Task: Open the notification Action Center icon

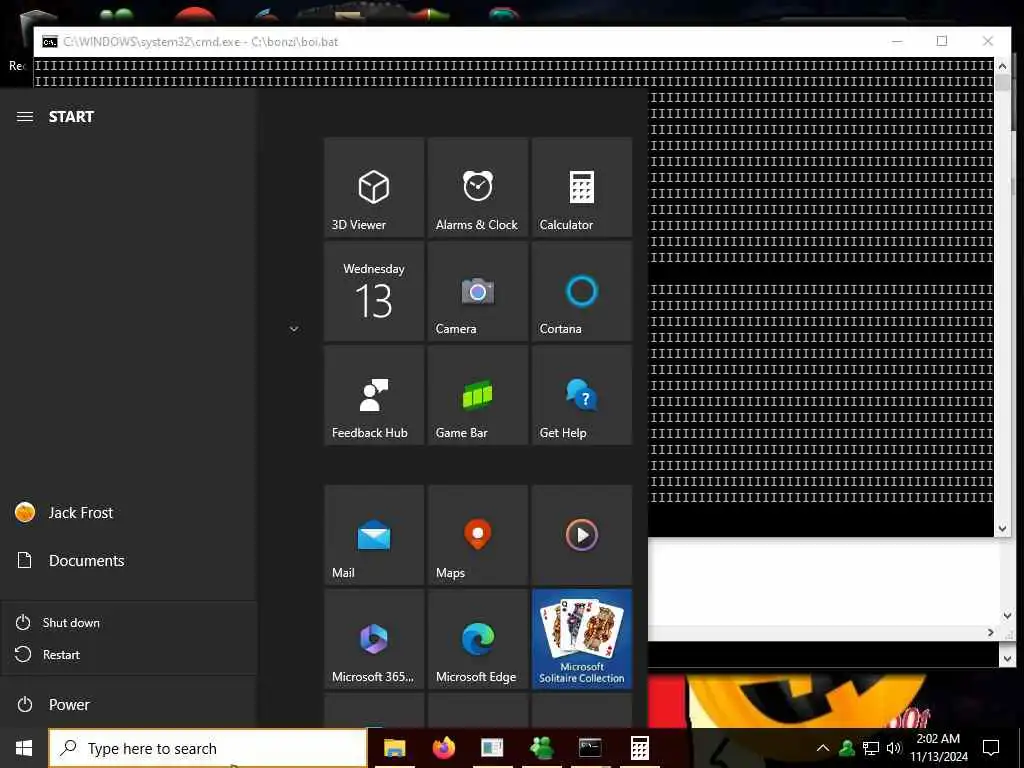Action: point(991,748)
